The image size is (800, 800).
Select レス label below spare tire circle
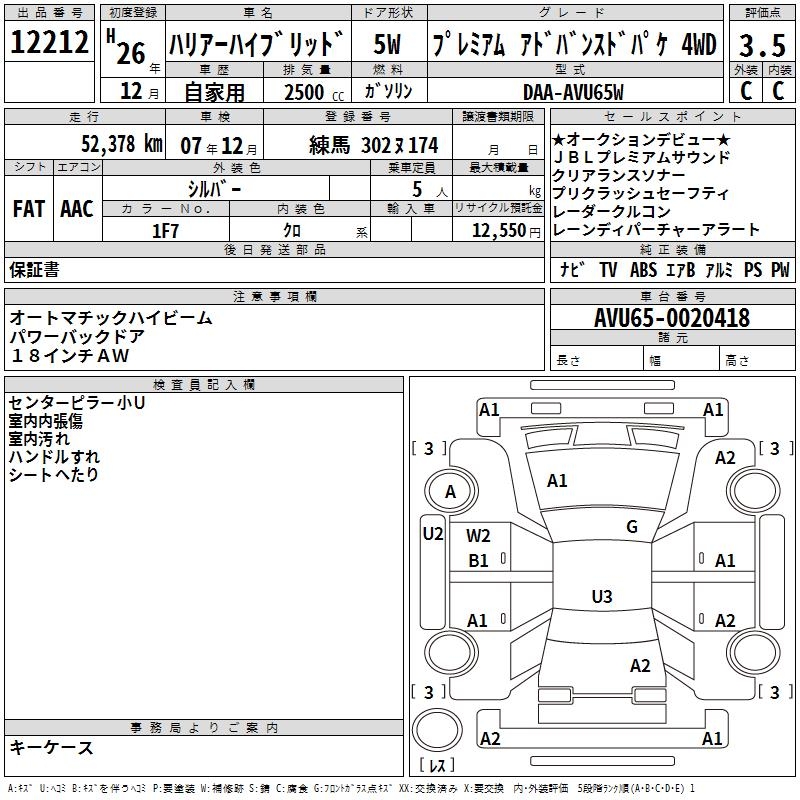437,764
